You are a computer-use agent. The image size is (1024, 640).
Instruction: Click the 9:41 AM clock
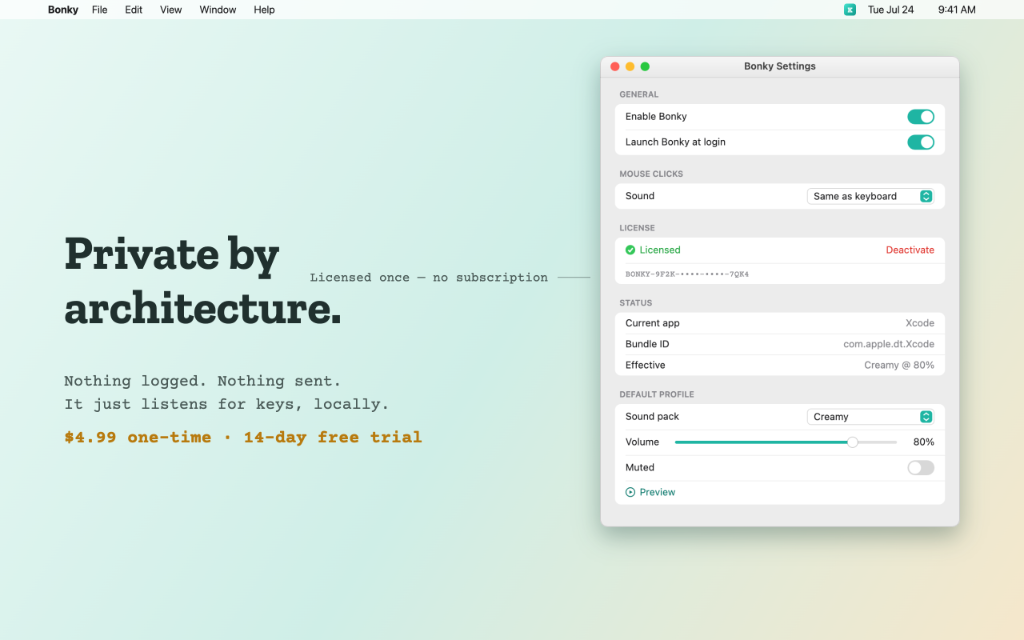pos(957,10)
